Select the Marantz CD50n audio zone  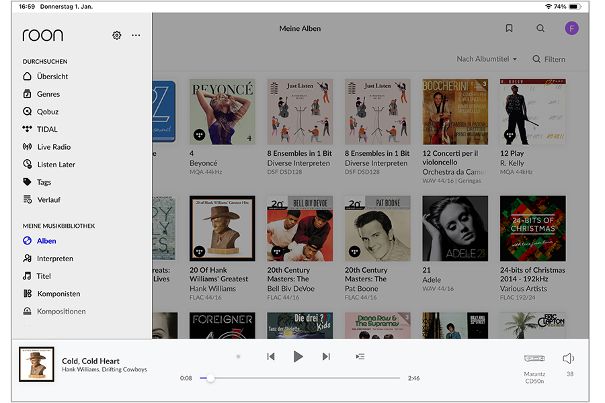point(534,364)
